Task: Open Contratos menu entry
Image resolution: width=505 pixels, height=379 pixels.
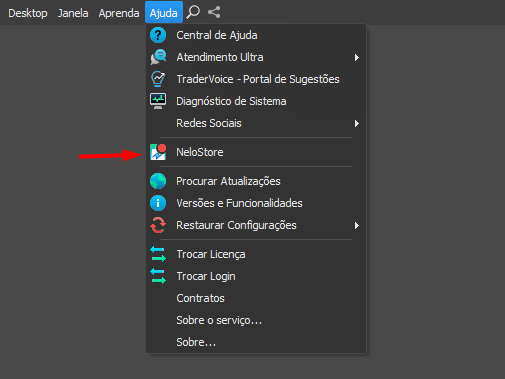Action: (256, 298)
